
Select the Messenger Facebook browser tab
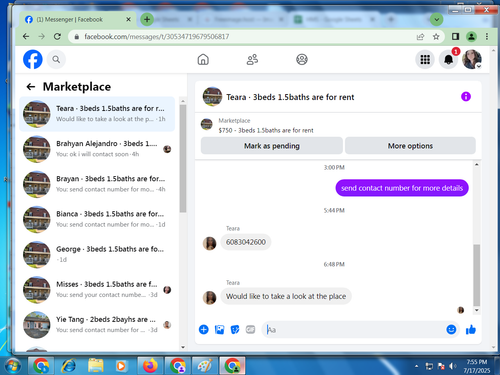[x=77, y=19]
